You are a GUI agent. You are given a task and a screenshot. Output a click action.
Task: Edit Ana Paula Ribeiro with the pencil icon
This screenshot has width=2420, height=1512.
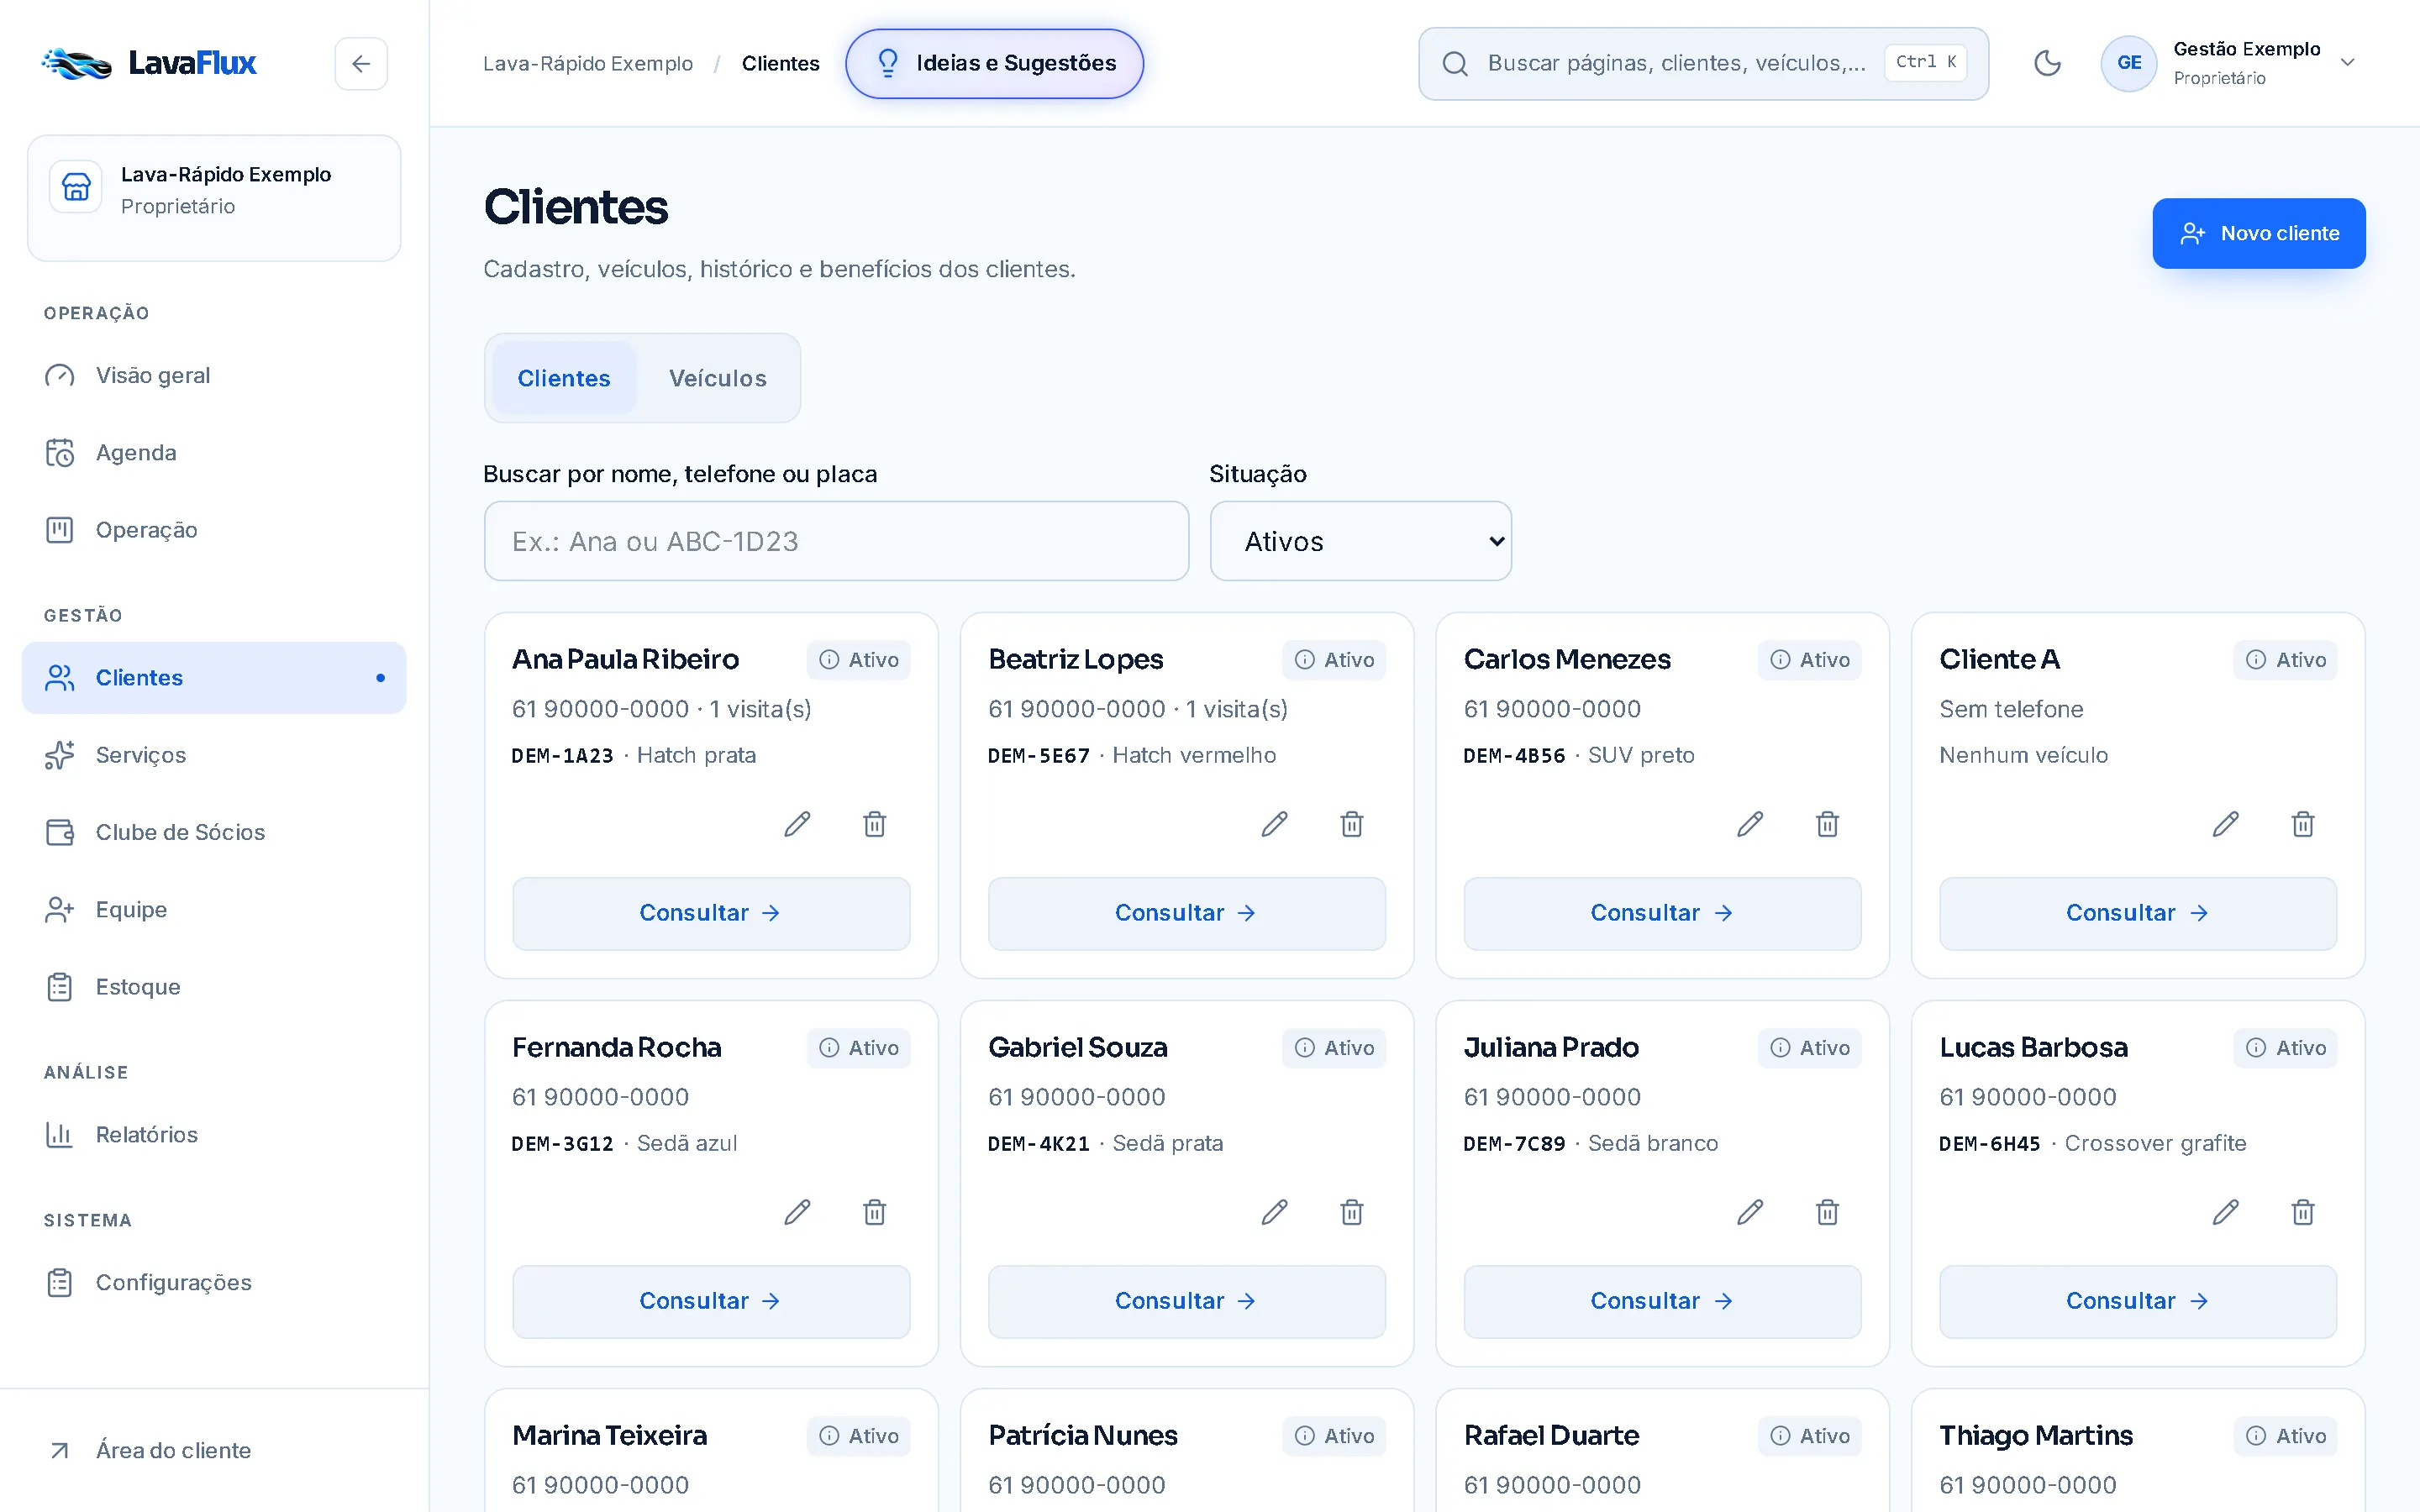797,824
